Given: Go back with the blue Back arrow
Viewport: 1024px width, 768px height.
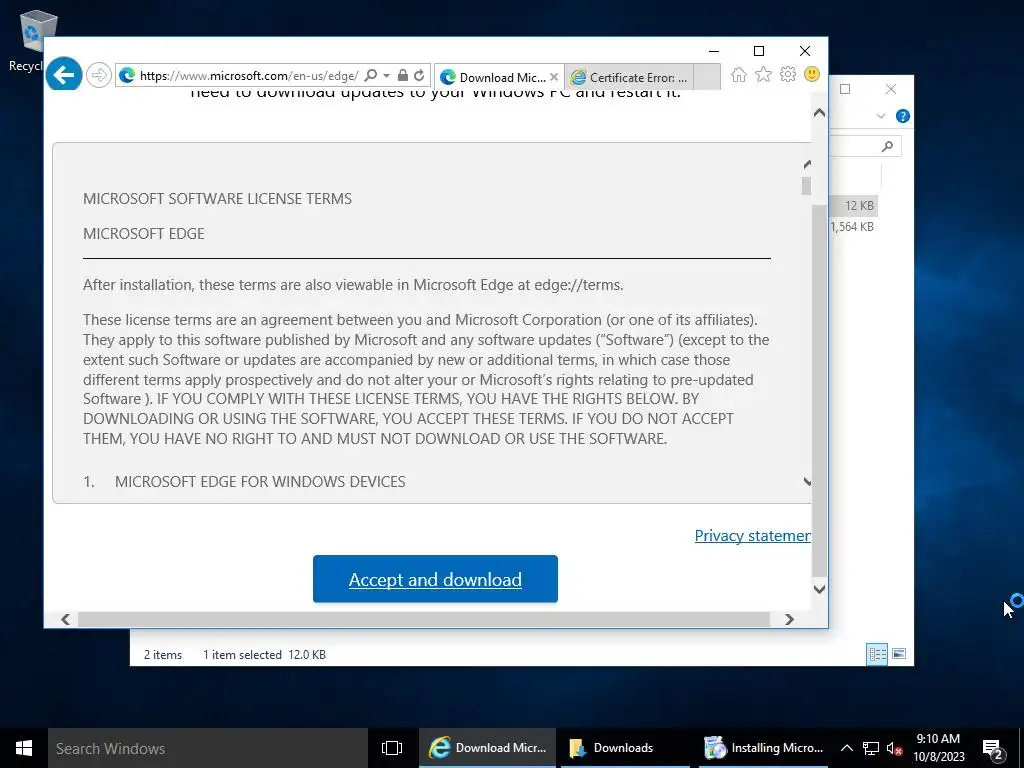Looking at the screenshot, I should coord(64,74).
